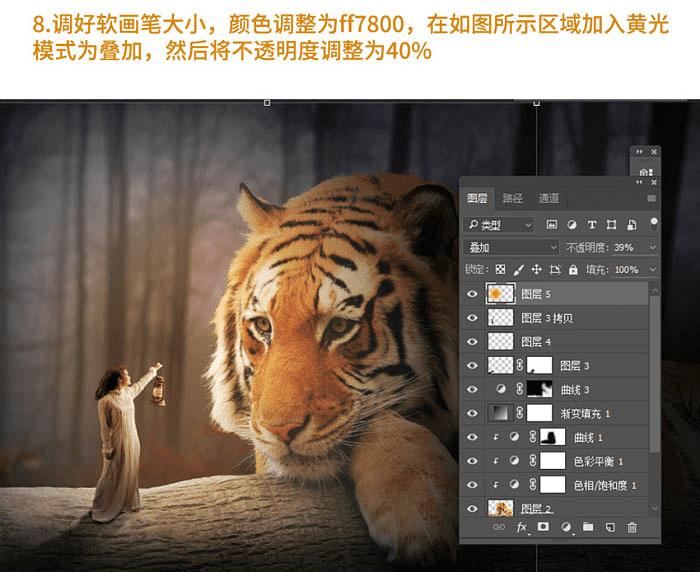Click the lock all padlock icon
700x572 pixels.
pos(573,269)
